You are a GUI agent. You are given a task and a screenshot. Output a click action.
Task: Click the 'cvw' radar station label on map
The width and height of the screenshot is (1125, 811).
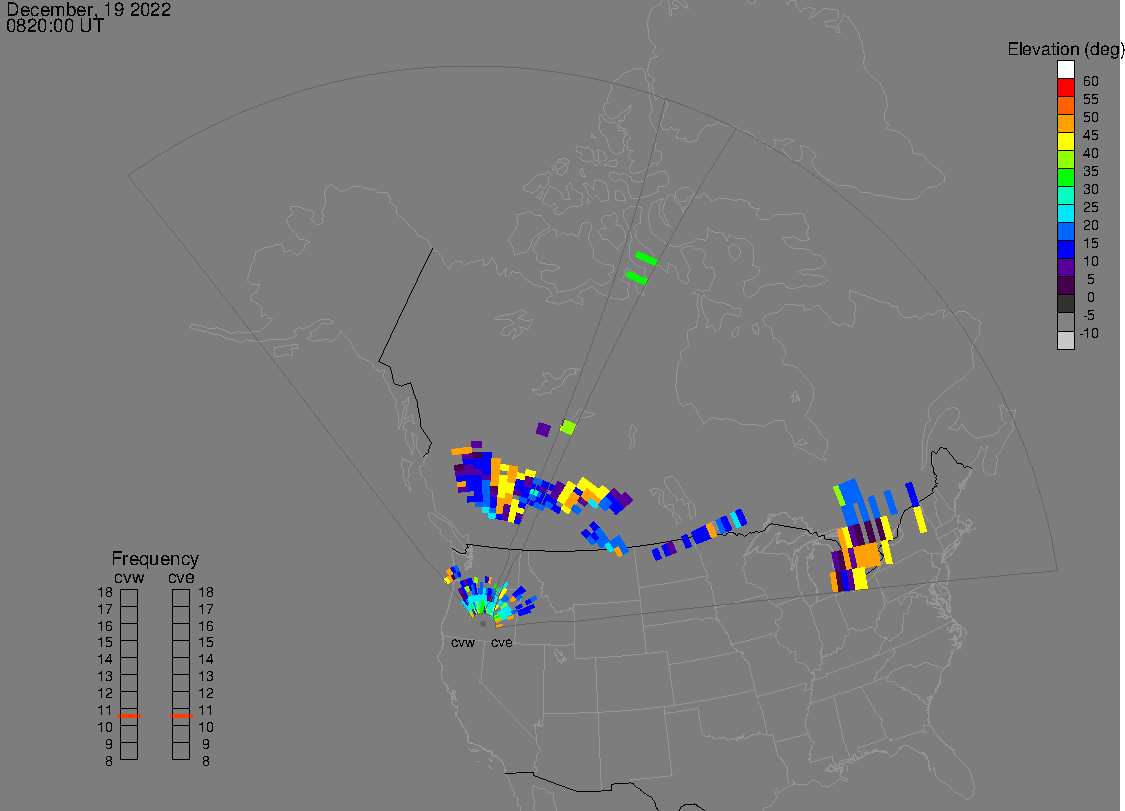[463, 643]
